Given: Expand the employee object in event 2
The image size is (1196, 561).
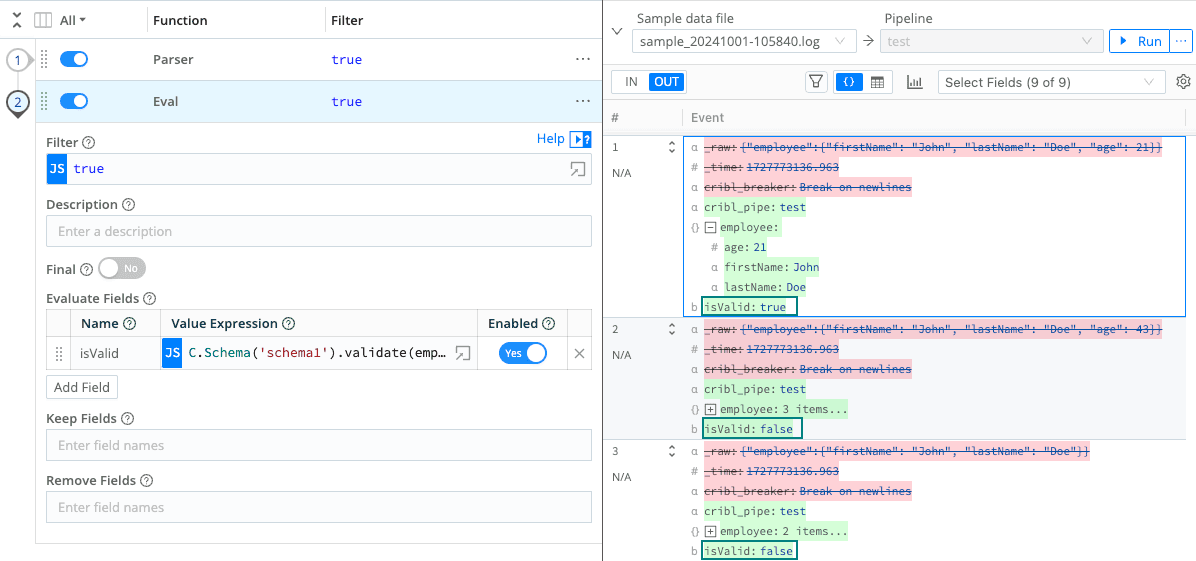Looking at the screenshot, I should coord(710,409).
